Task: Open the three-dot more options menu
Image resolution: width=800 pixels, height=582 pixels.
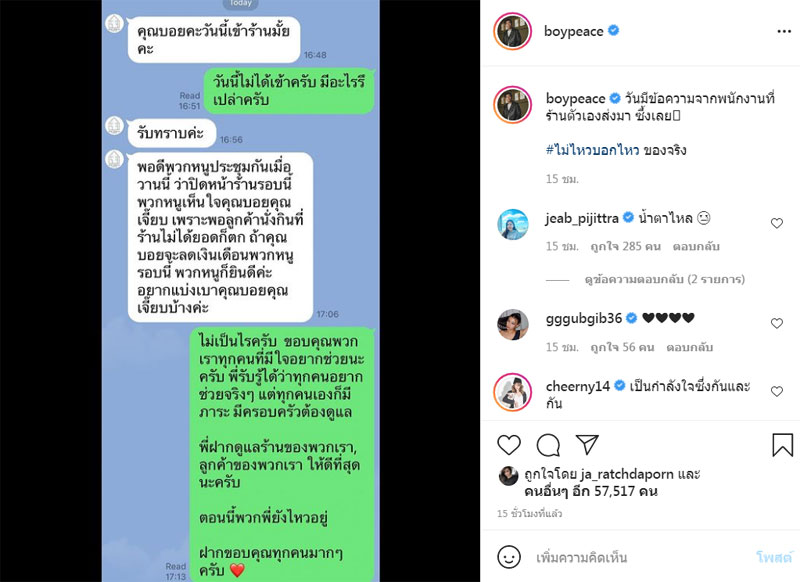Action: pos(784,32)
